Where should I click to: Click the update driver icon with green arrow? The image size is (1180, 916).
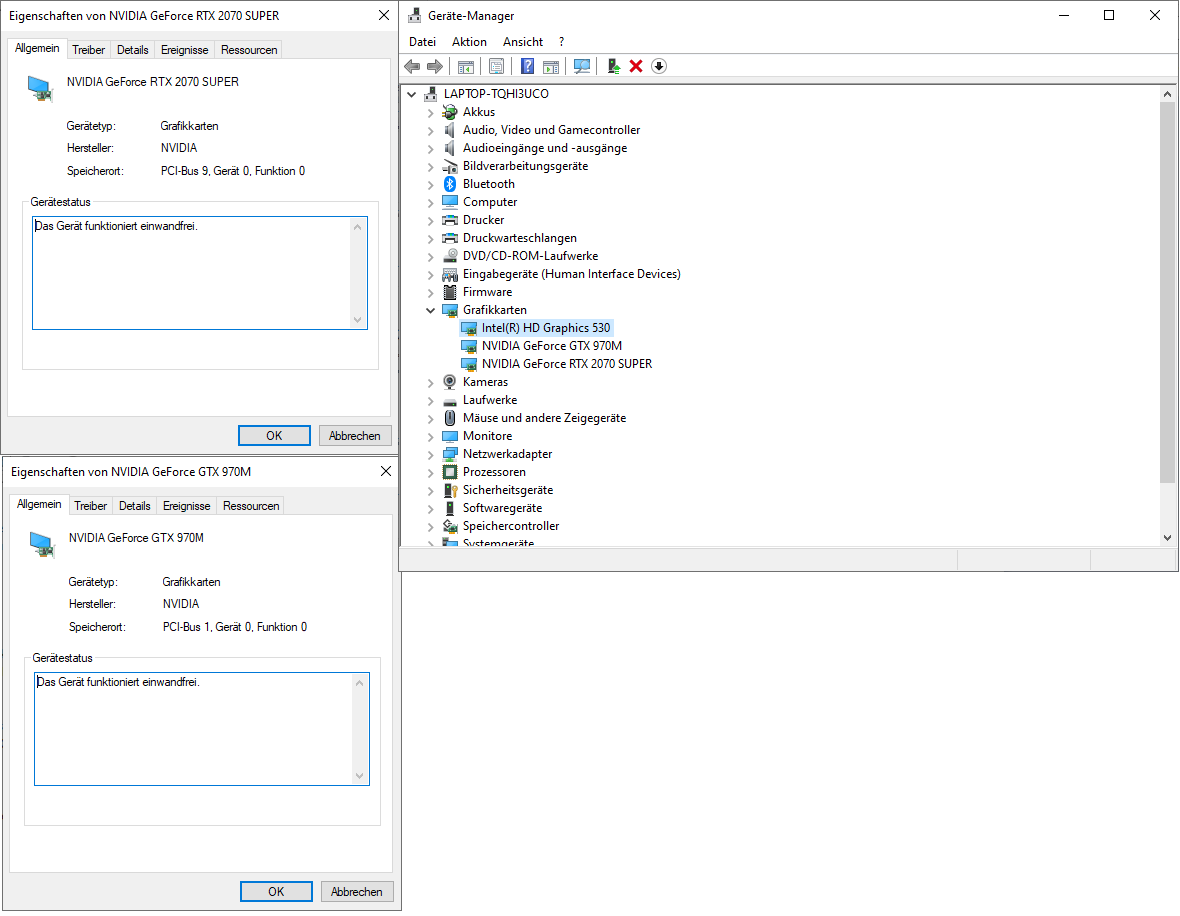point(613,66)
